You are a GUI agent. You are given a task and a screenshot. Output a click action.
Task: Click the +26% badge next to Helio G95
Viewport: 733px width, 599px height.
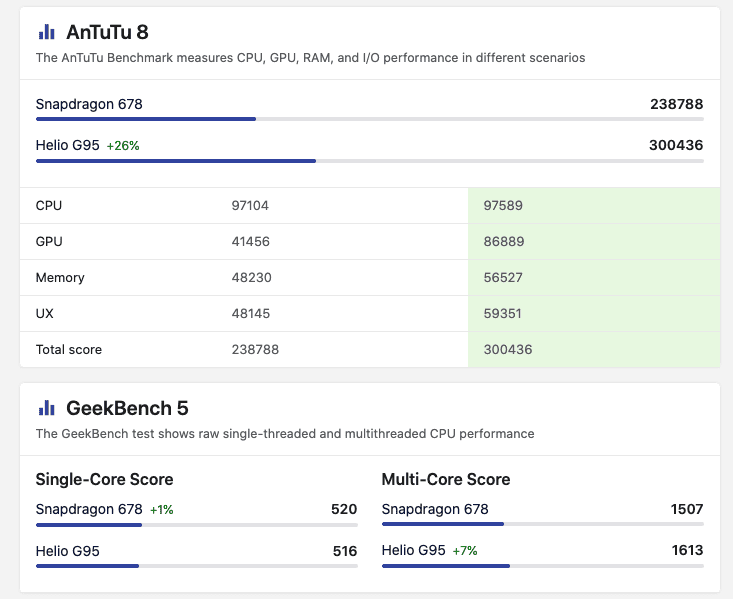tap(123, 146)
